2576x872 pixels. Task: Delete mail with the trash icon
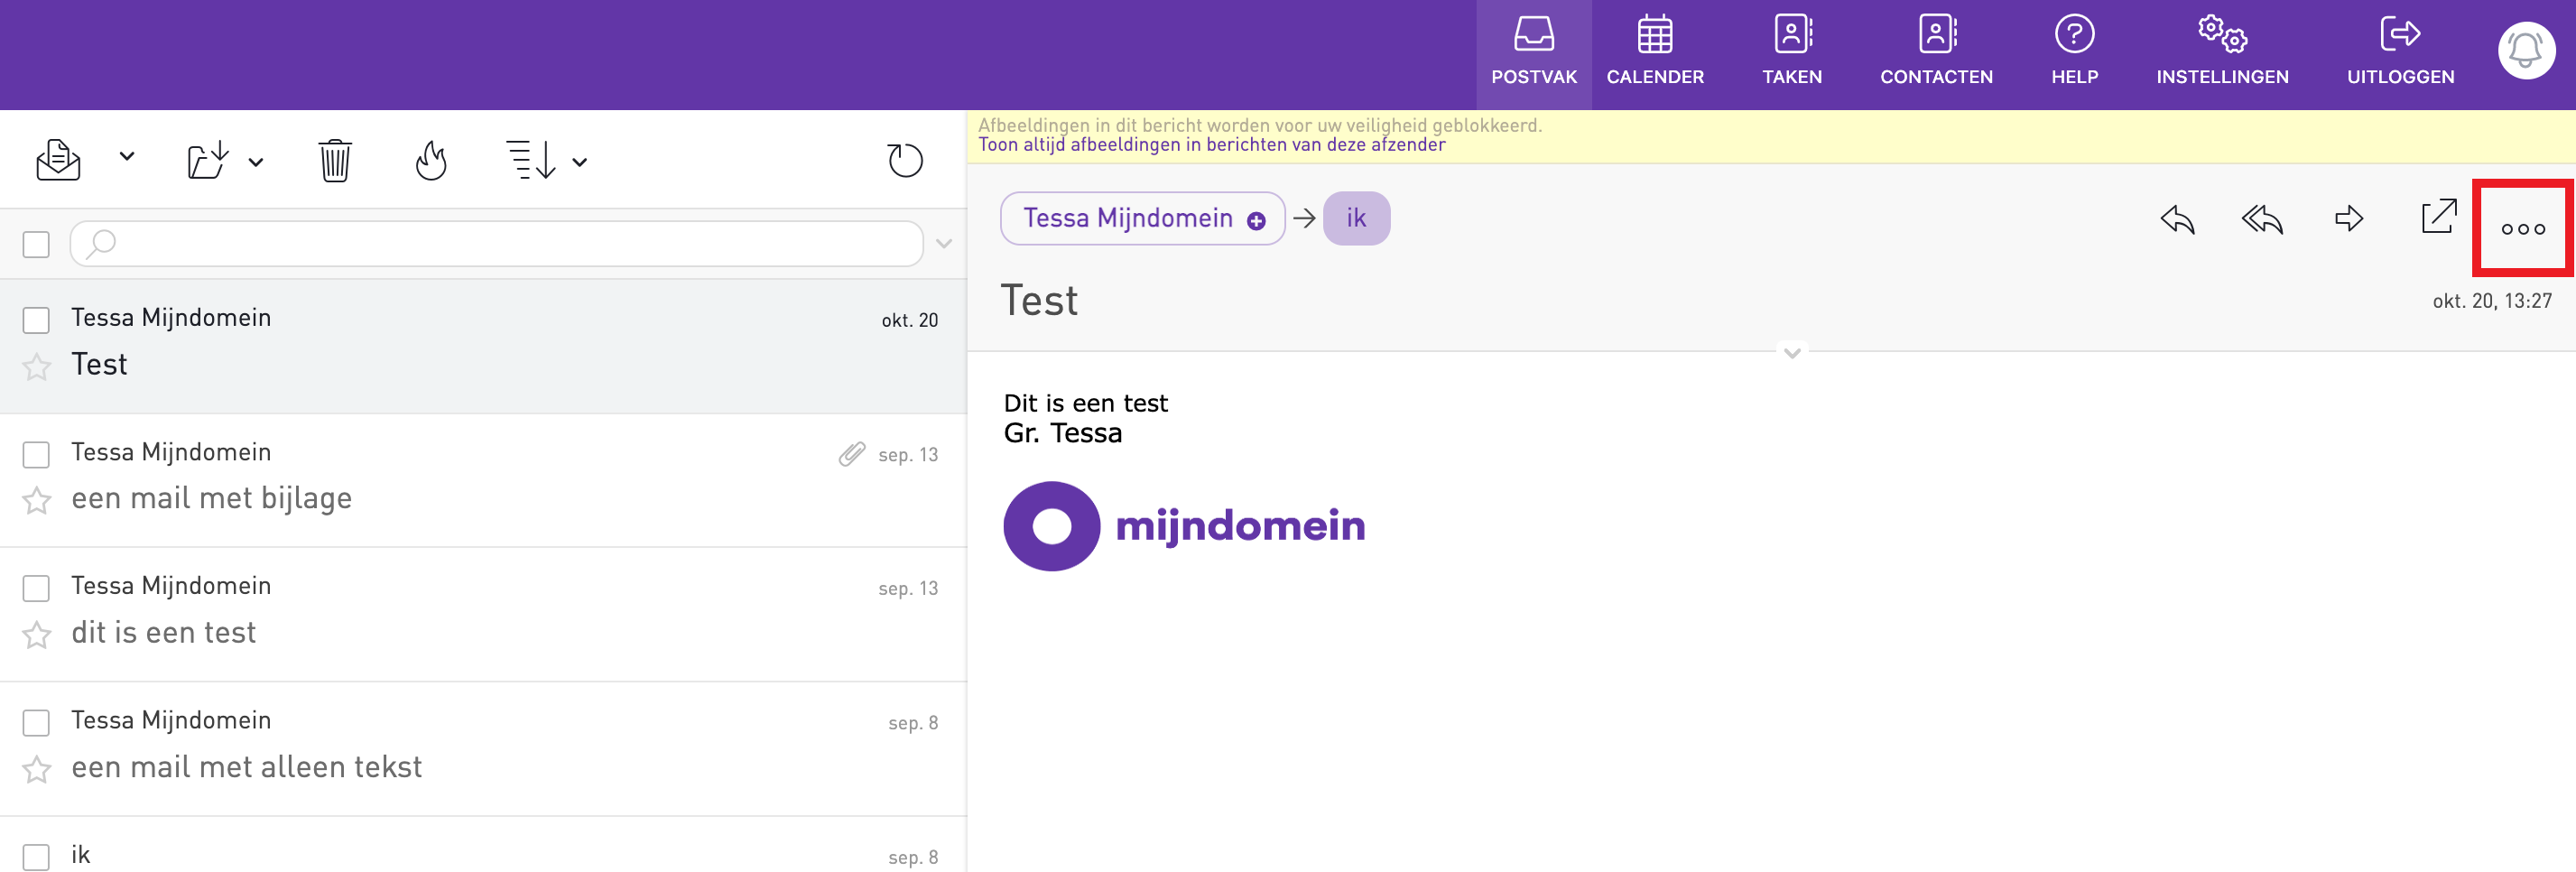(x=335, y=160)
